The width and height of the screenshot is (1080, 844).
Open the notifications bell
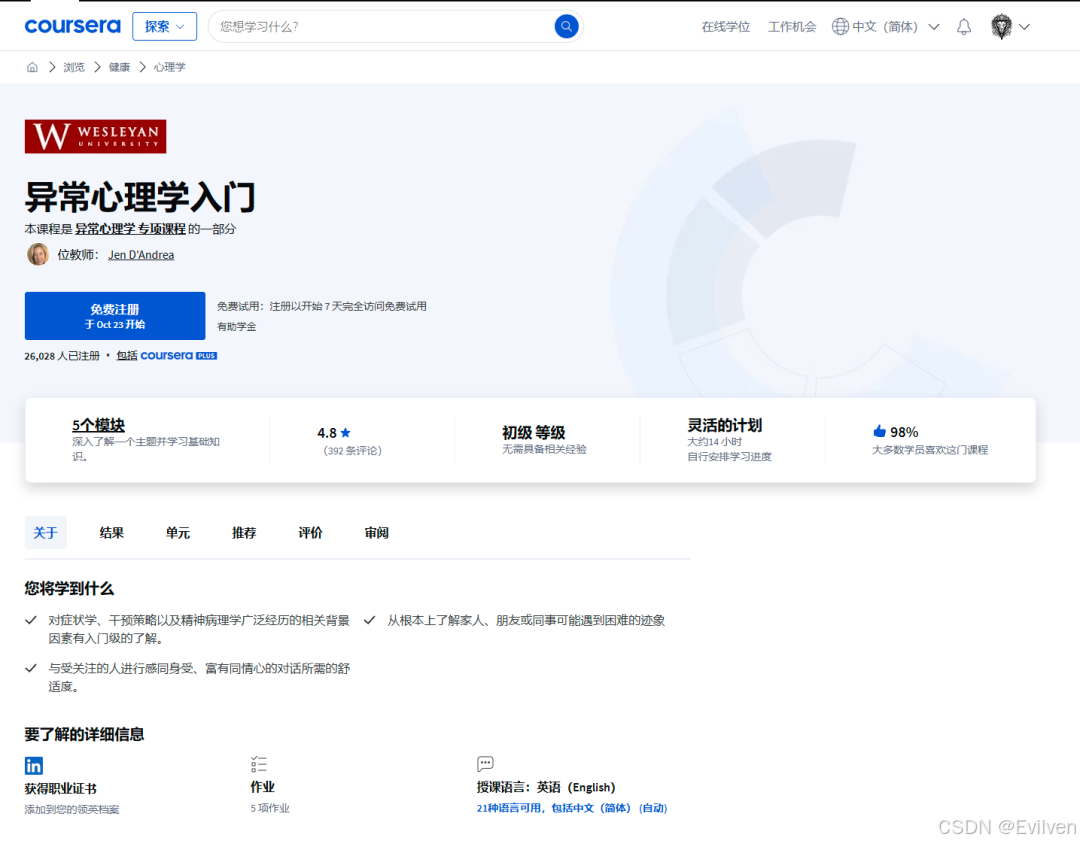tap(964, 27)
